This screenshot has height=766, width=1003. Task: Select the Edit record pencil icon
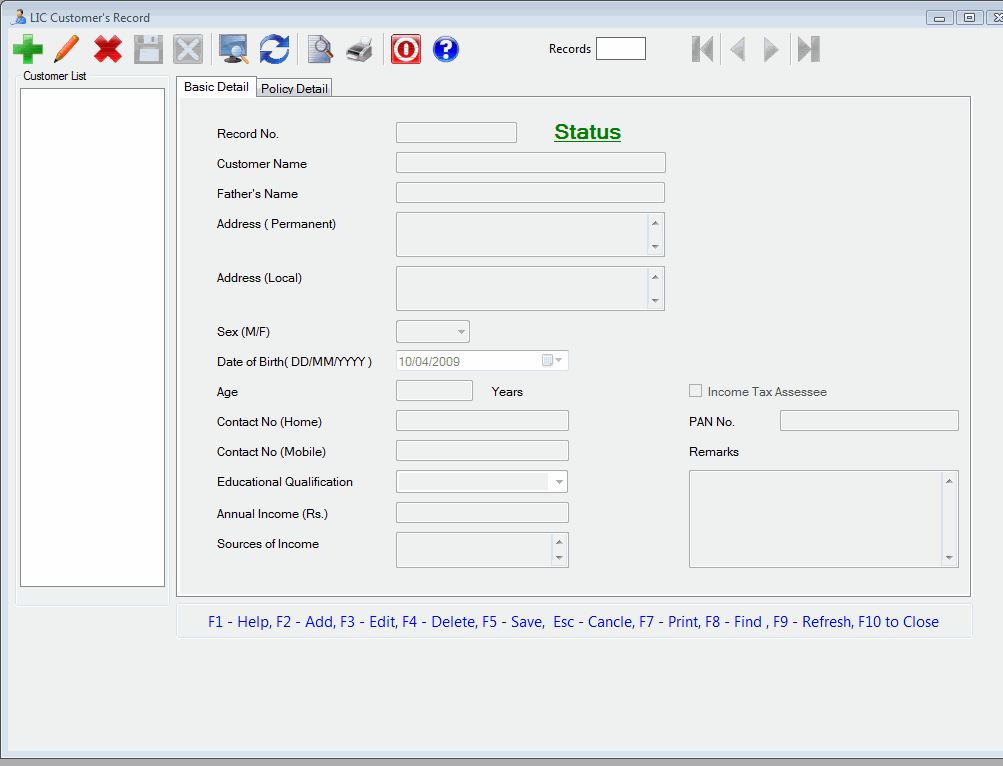click(66, 48)
